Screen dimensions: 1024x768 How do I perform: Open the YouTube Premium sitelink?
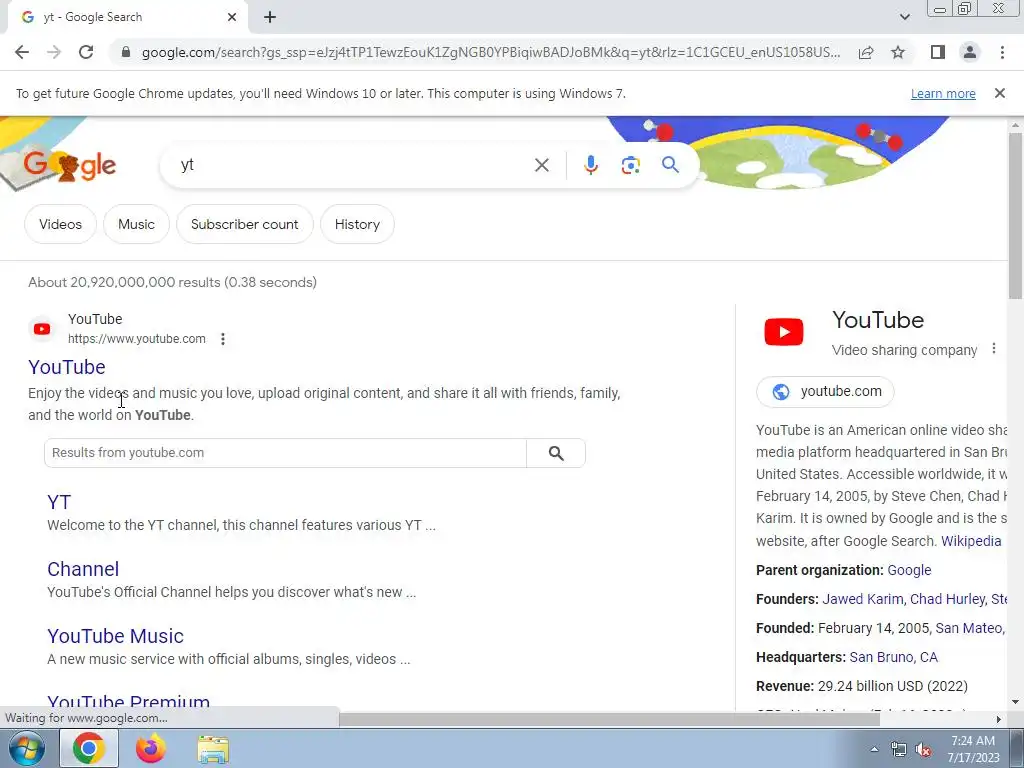tap(128, 701)
